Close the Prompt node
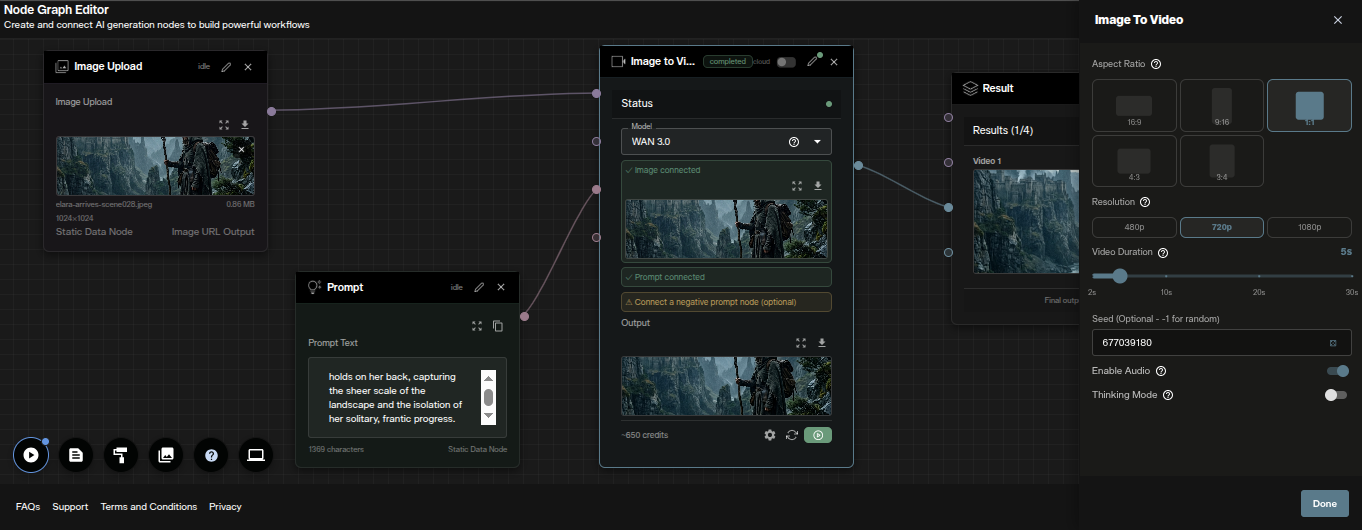This screenshot has width=1362, height=530. tap(501, 287)
